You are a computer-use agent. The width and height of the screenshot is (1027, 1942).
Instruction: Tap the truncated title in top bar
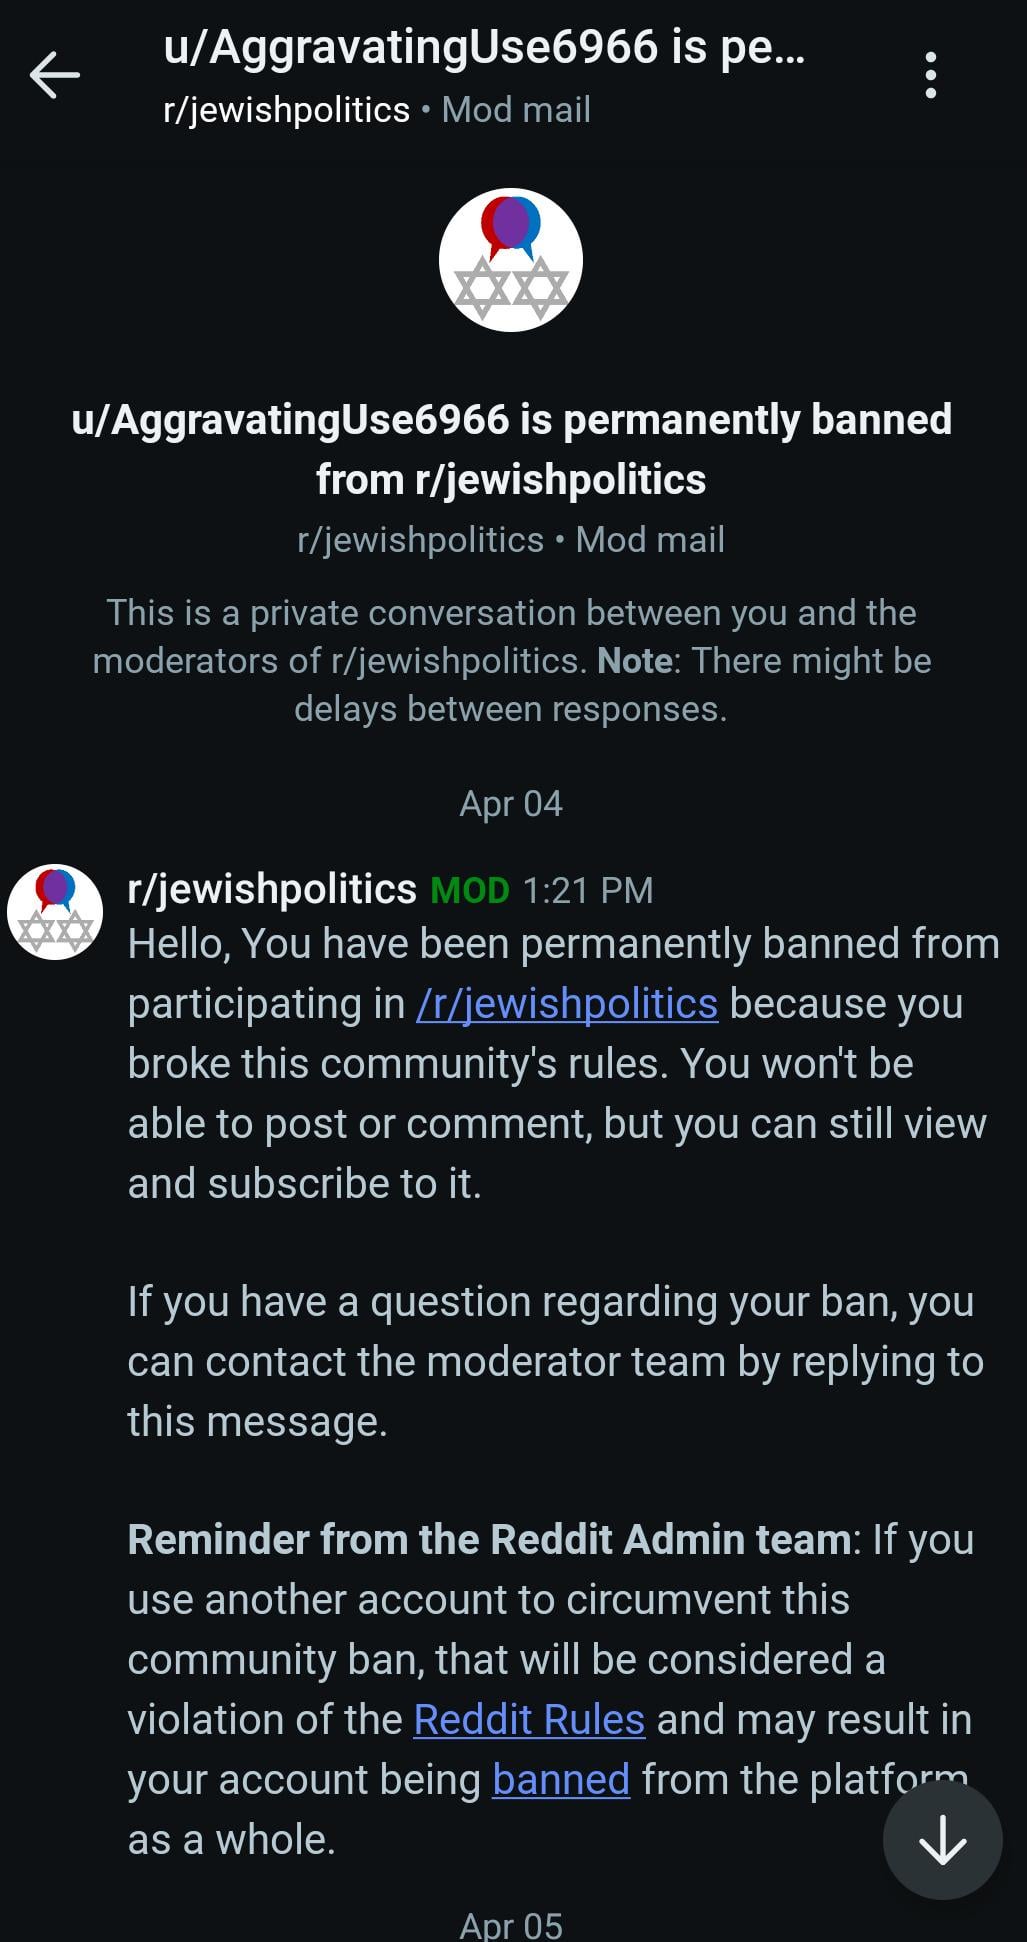point(484,48)
